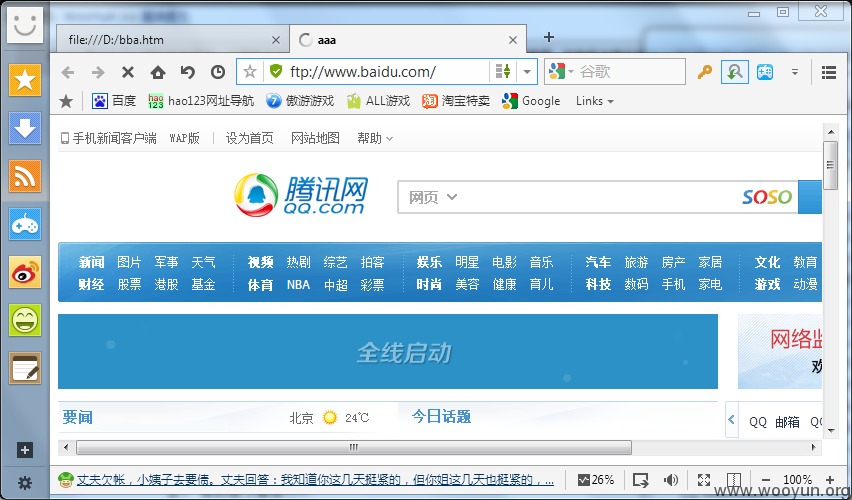Screen dimensions: 852x500
Task: Open the green smiley sidebar icon
Action: [x=24, y=320]
